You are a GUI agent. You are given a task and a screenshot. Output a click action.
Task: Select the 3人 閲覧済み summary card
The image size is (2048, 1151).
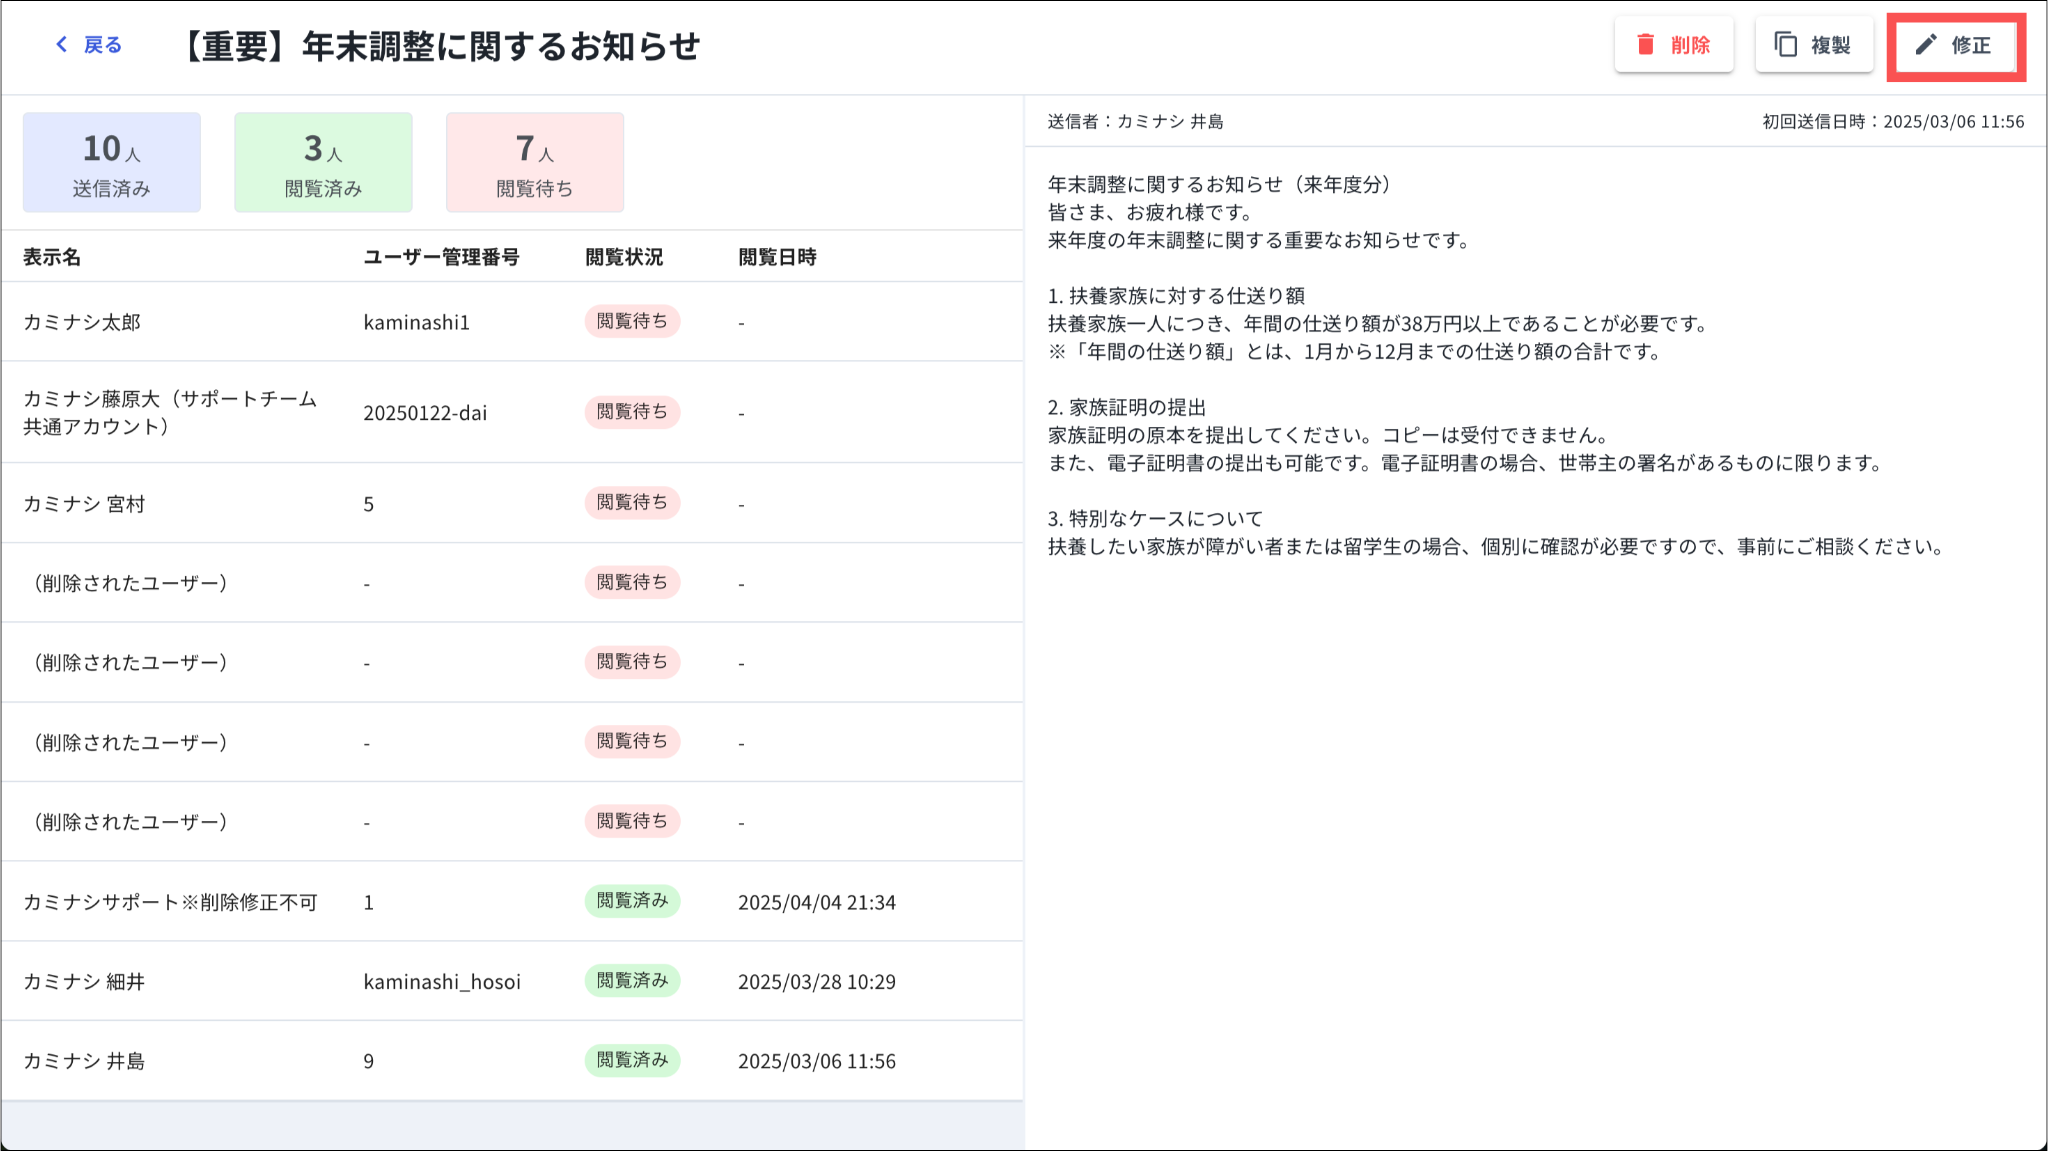(x=323, y=162)
